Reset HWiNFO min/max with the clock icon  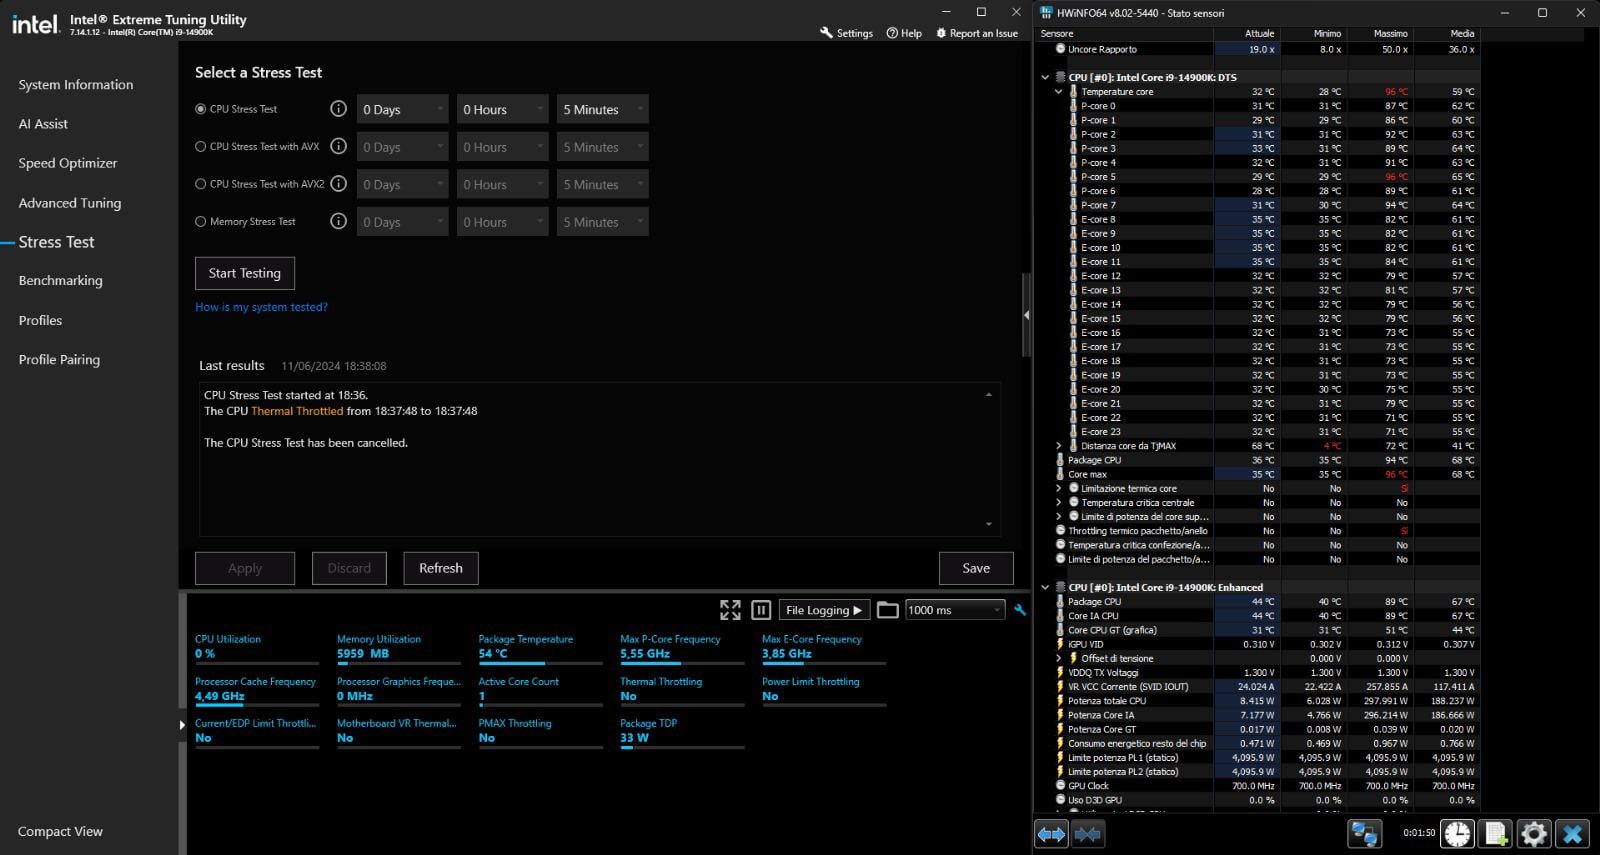(x=1457, y=834)
